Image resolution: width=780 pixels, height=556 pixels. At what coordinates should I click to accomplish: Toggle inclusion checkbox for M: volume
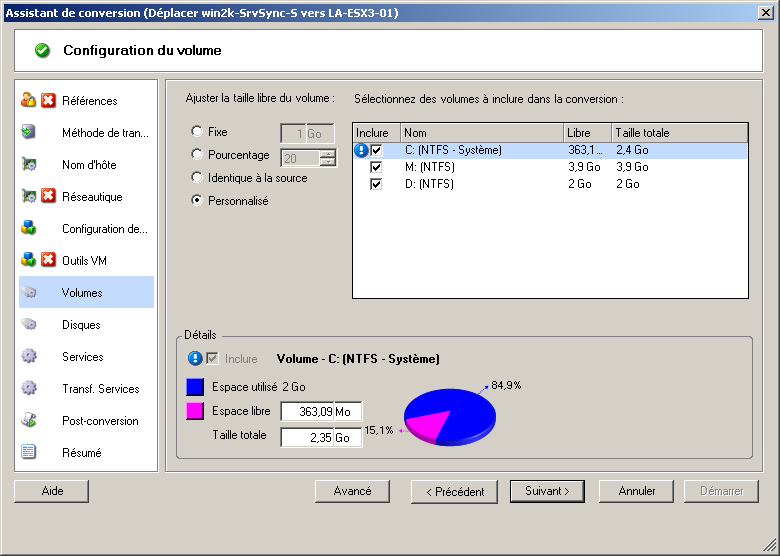(x=376, y=167)
